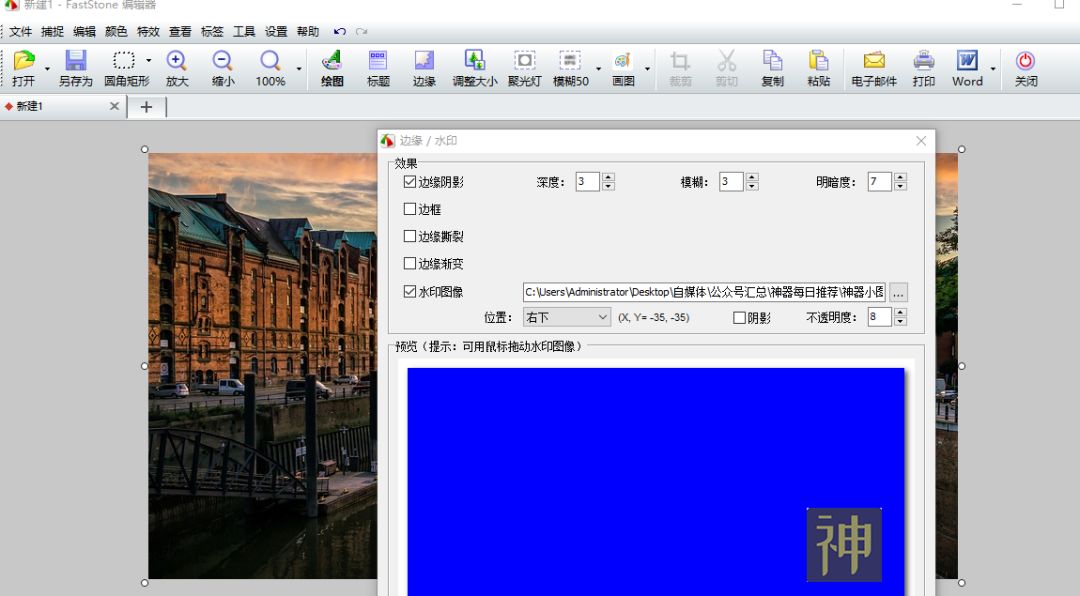Enable the watermark 阴影 checkbox

coord(739,318)
